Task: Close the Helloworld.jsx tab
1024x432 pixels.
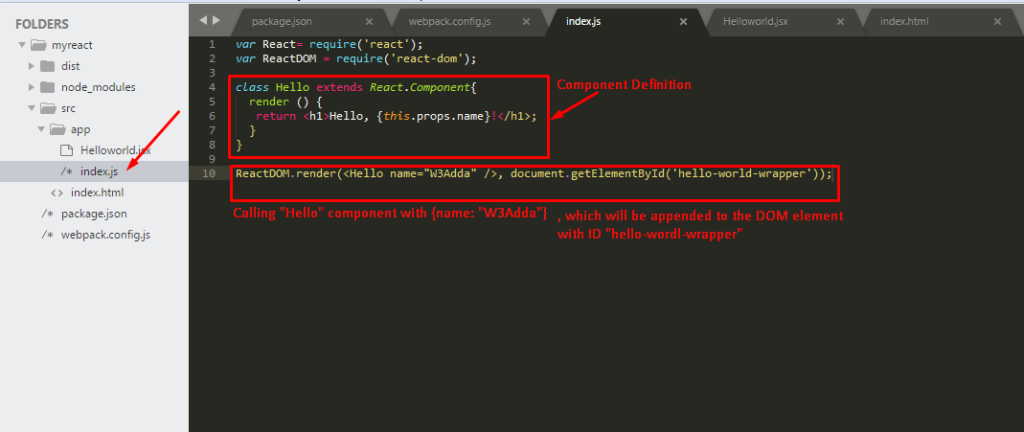Action: [840, 22]
